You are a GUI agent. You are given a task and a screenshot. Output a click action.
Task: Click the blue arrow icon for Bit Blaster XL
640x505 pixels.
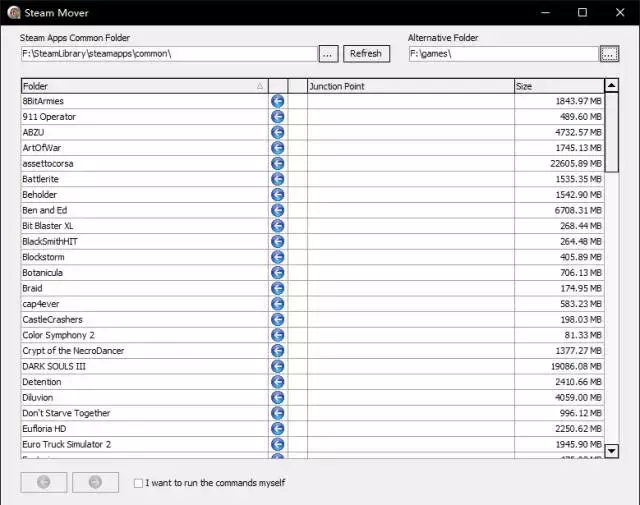point(278,226)
